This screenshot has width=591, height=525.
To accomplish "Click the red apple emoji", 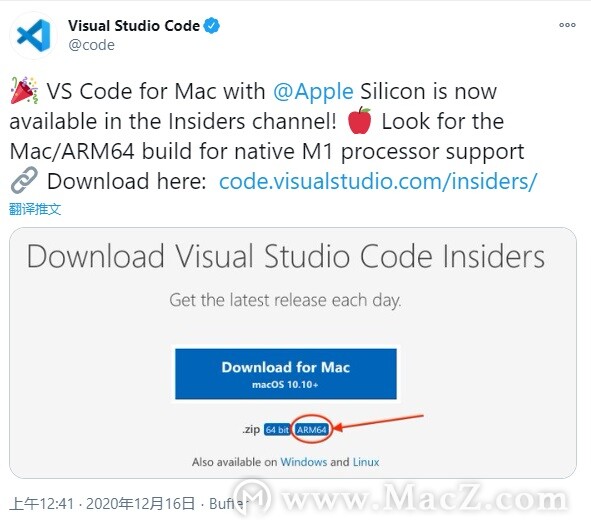I will (x=359, y=121).
